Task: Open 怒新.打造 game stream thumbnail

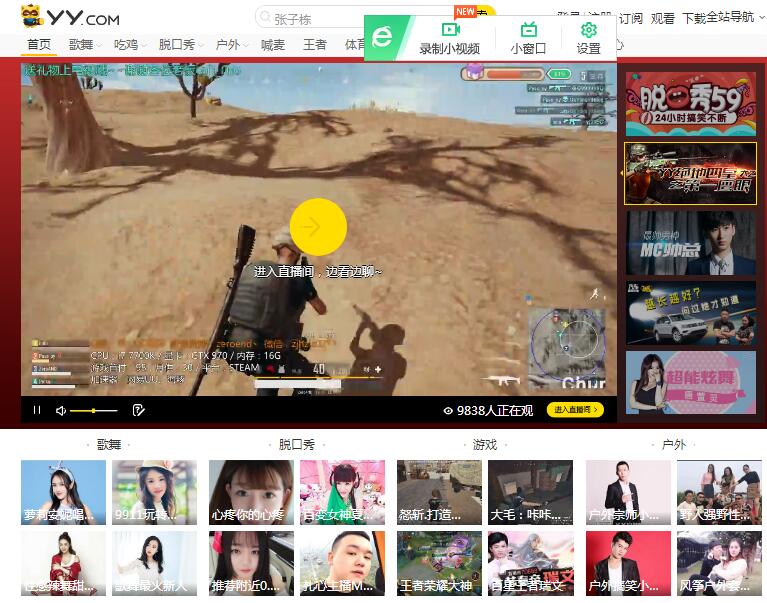Action: [x=439, y=492]
